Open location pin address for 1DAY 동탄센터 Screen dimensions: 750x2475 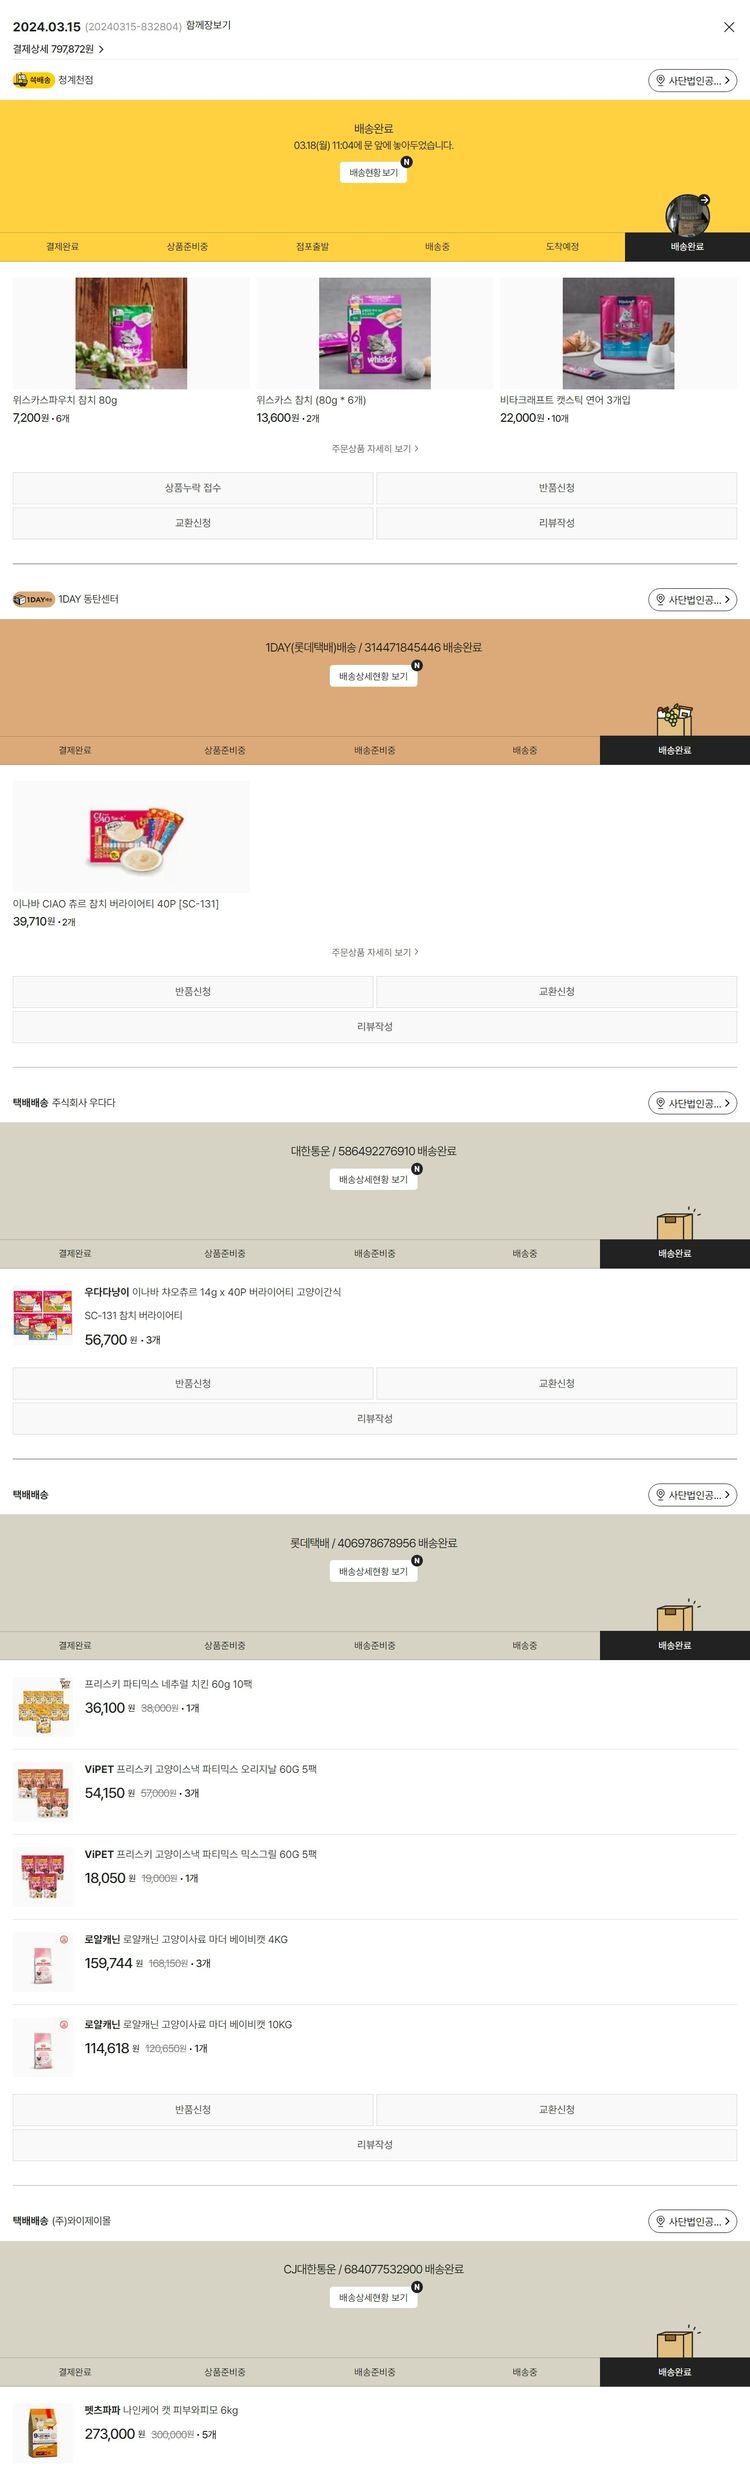coord(692,599)
